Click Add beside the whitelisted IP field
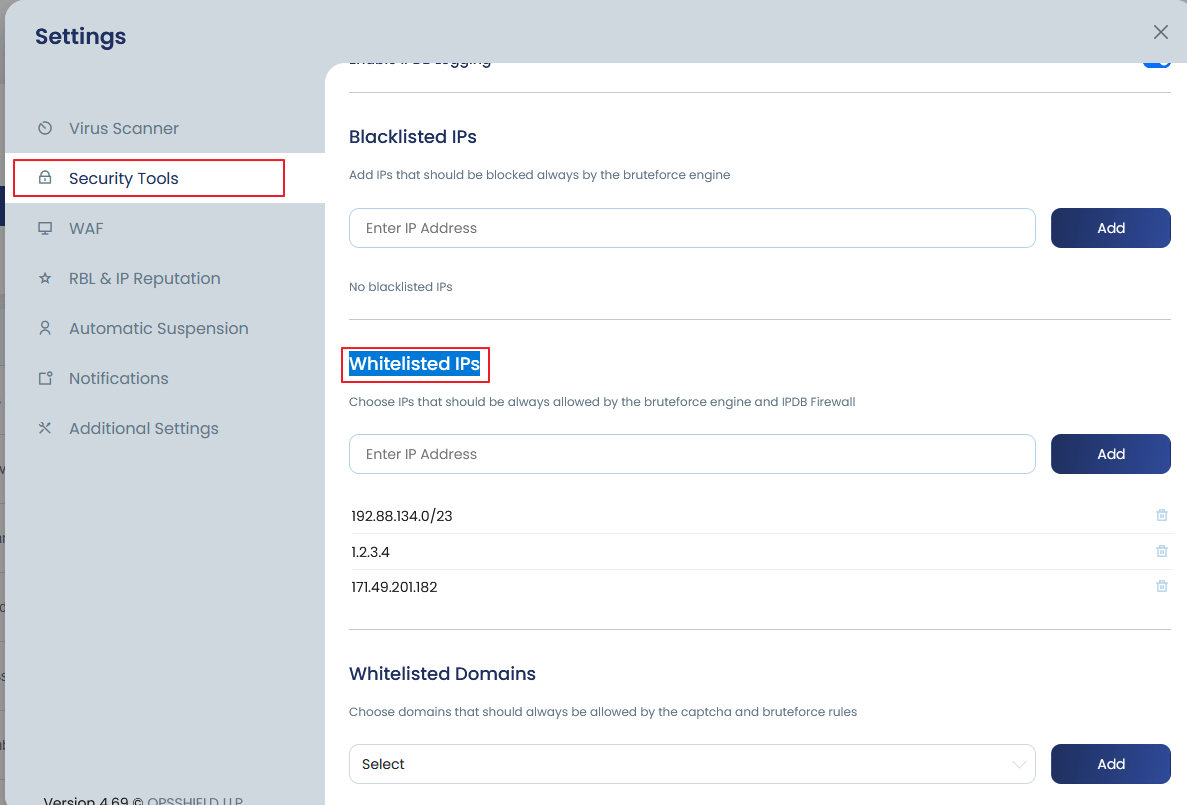The height and width of the screenshot is (805, 1187). pos(1110,453)
